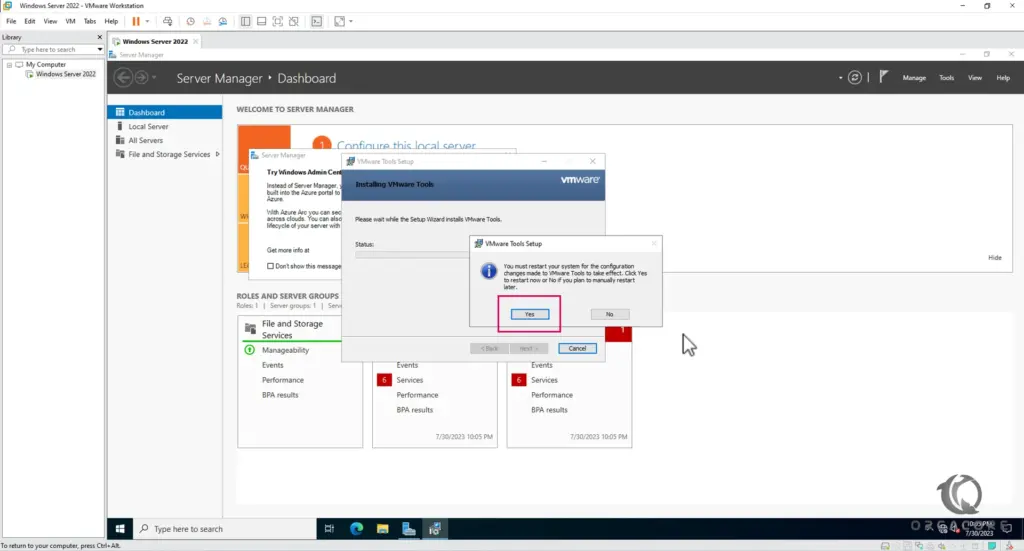Toggle the library sidebar view icon
1024x551 pixels.
pos(246,22)
